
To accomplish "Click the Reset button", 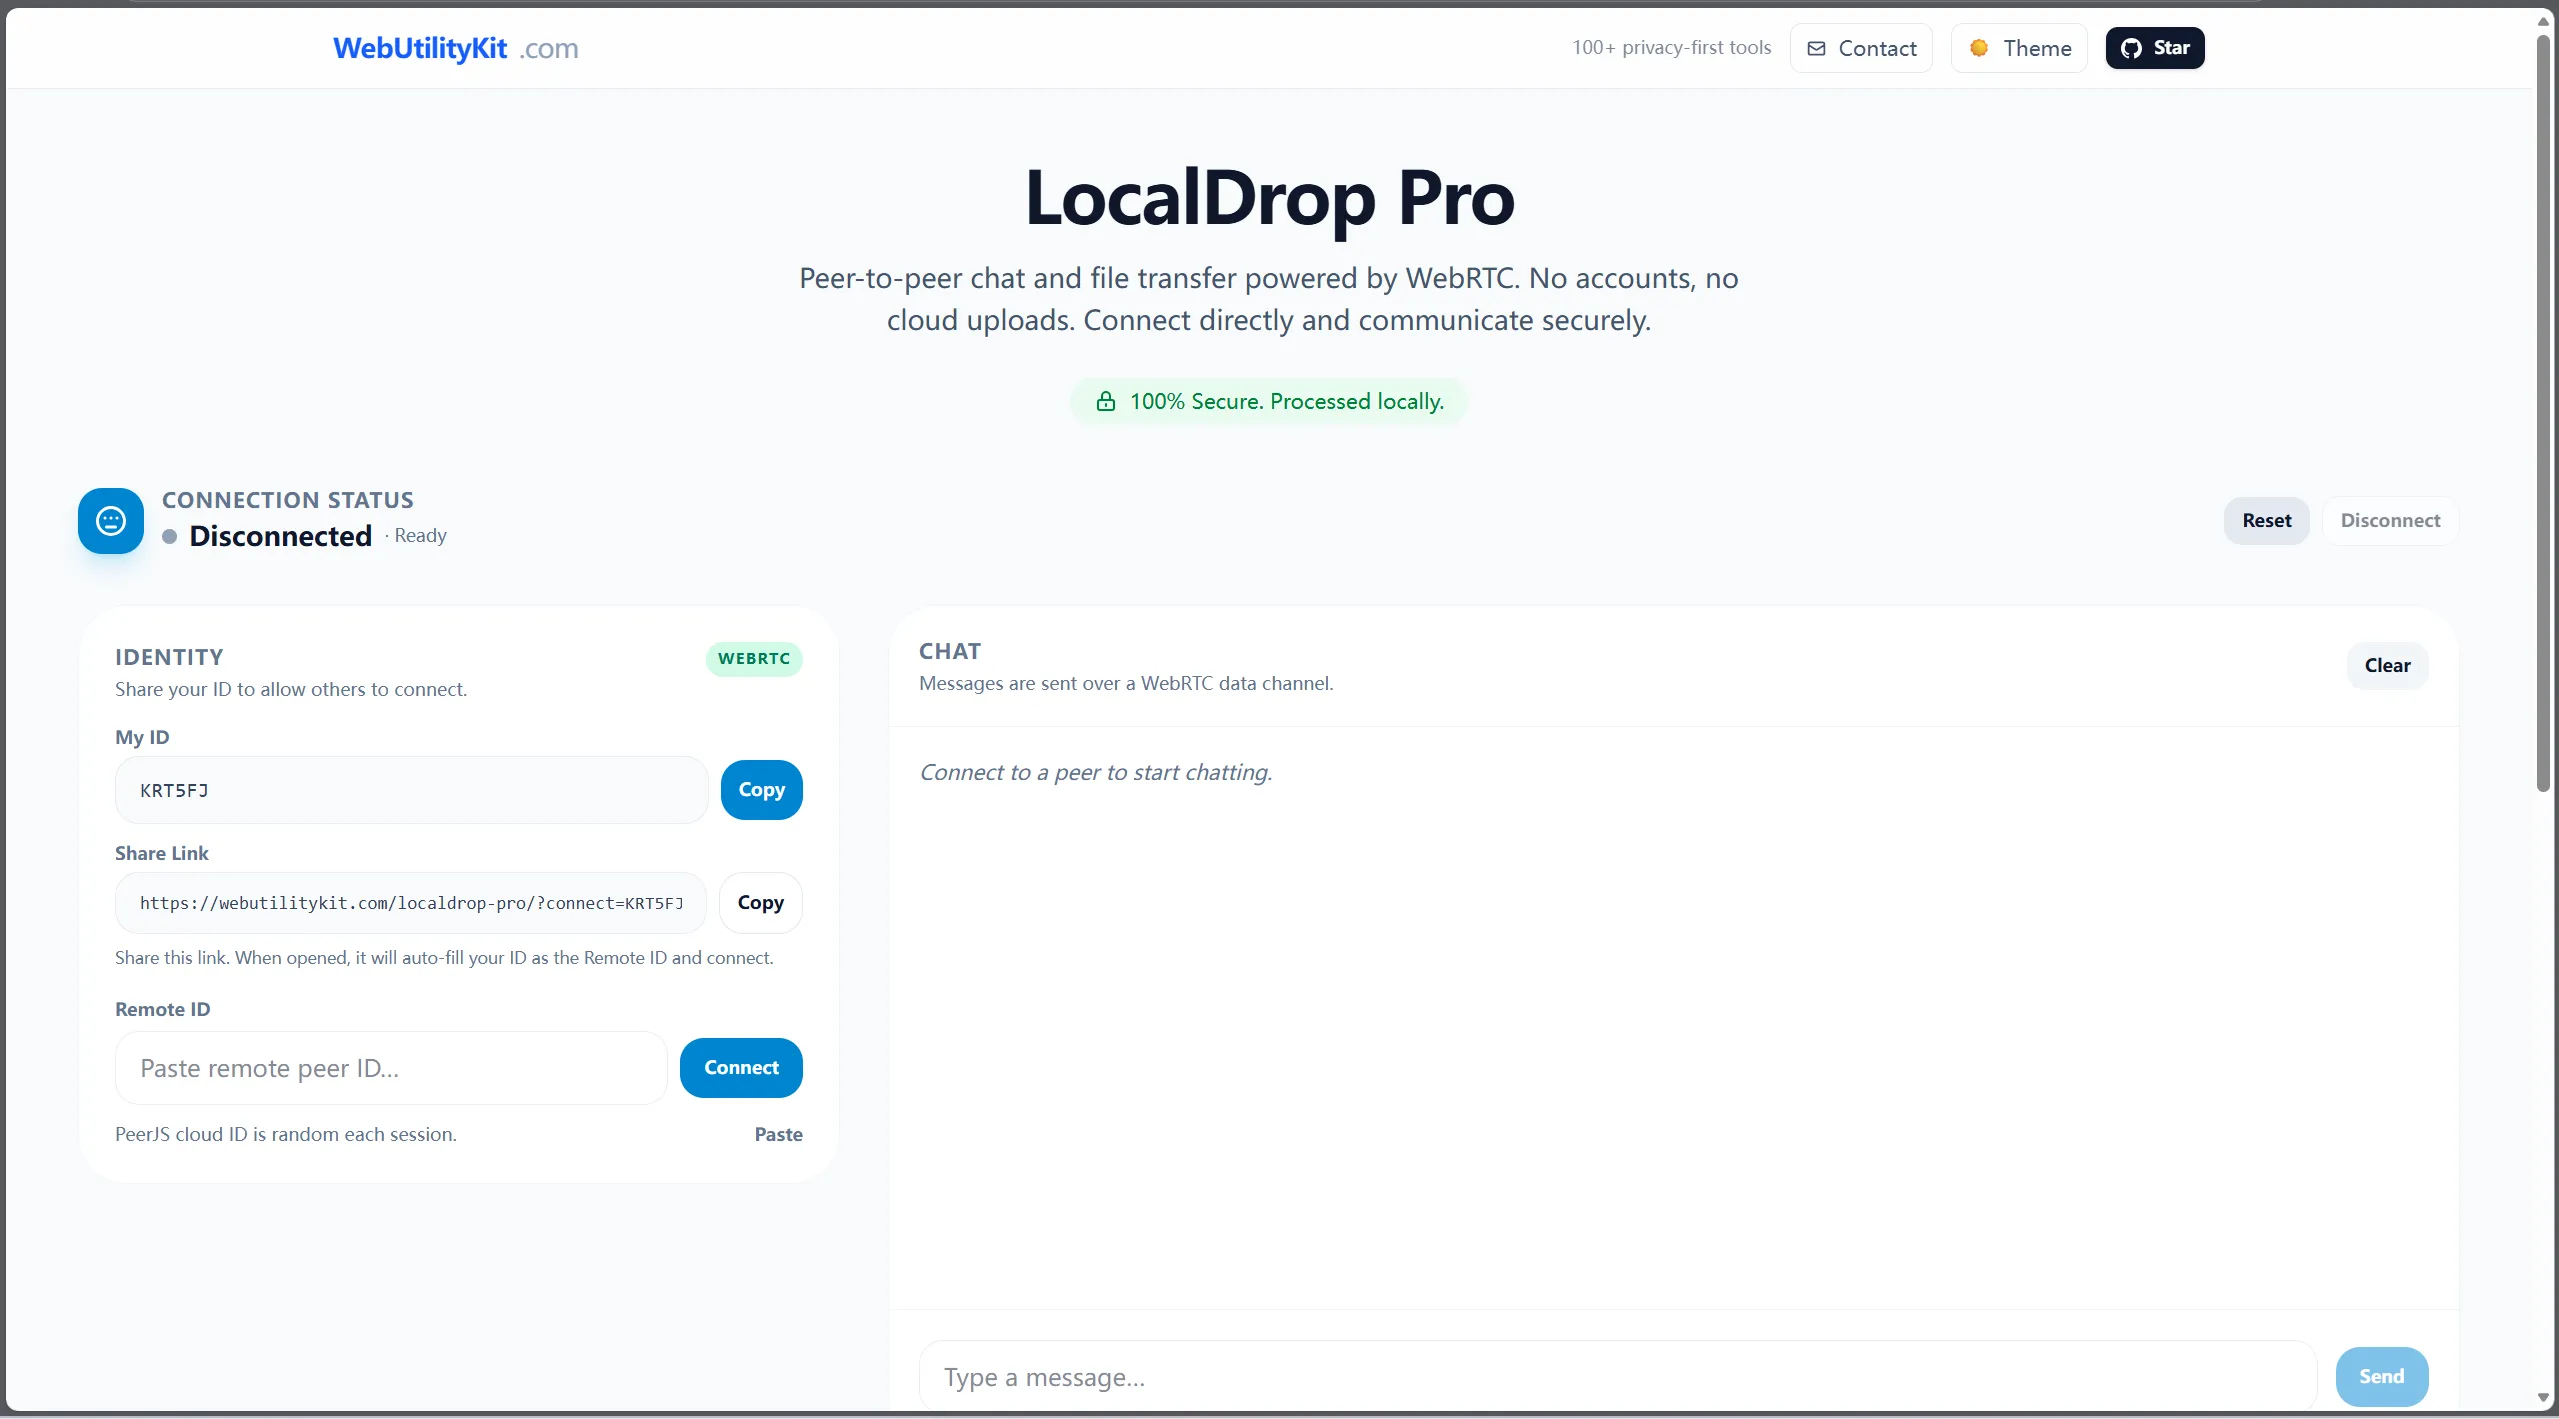I will tap(2266, 520).
